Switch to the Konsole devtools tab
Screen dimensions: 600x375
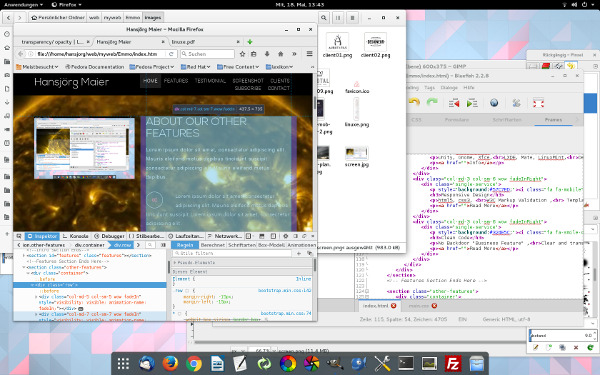[x=76, y=236]
